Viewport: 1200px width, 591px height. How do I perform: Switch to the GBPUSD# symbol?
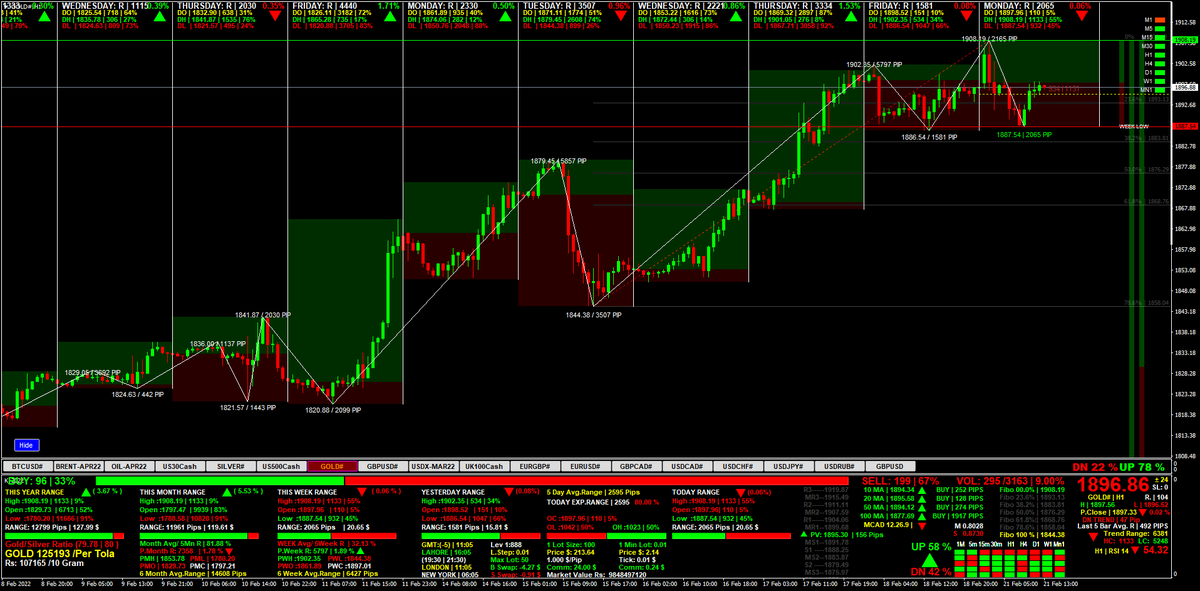(x=382, y=466)
